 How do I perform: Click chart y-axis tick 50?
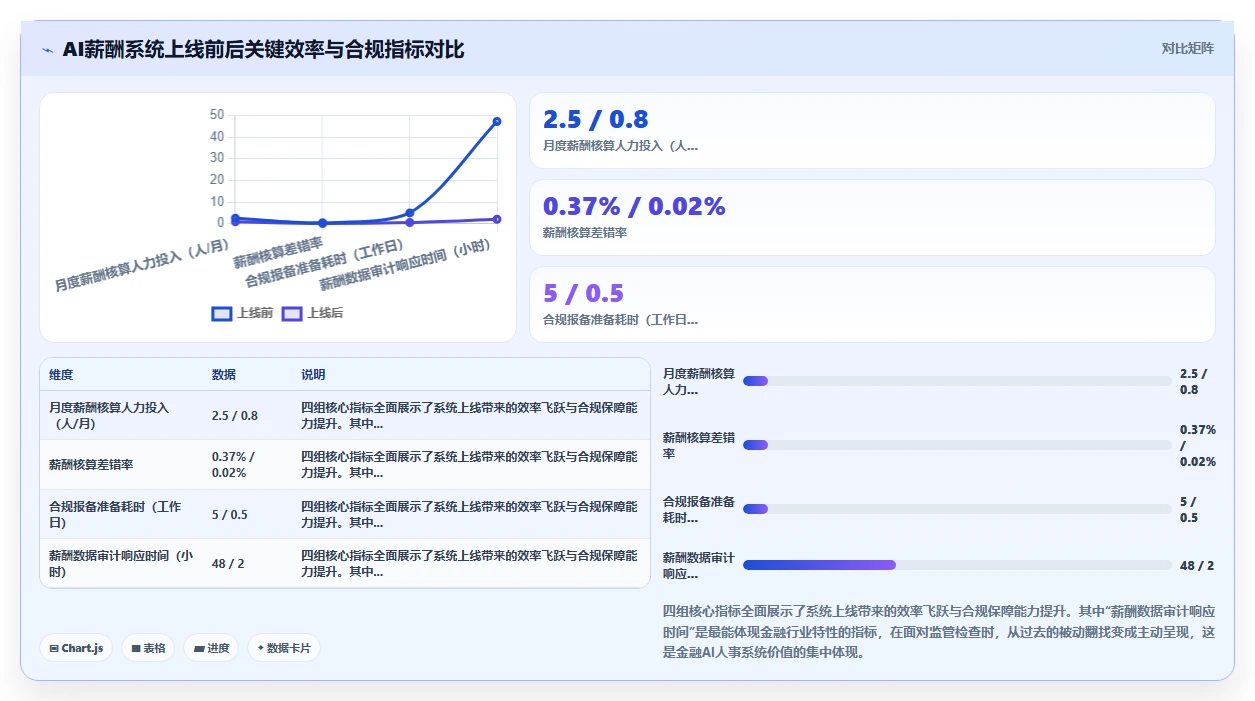click(x=217, y=115)
